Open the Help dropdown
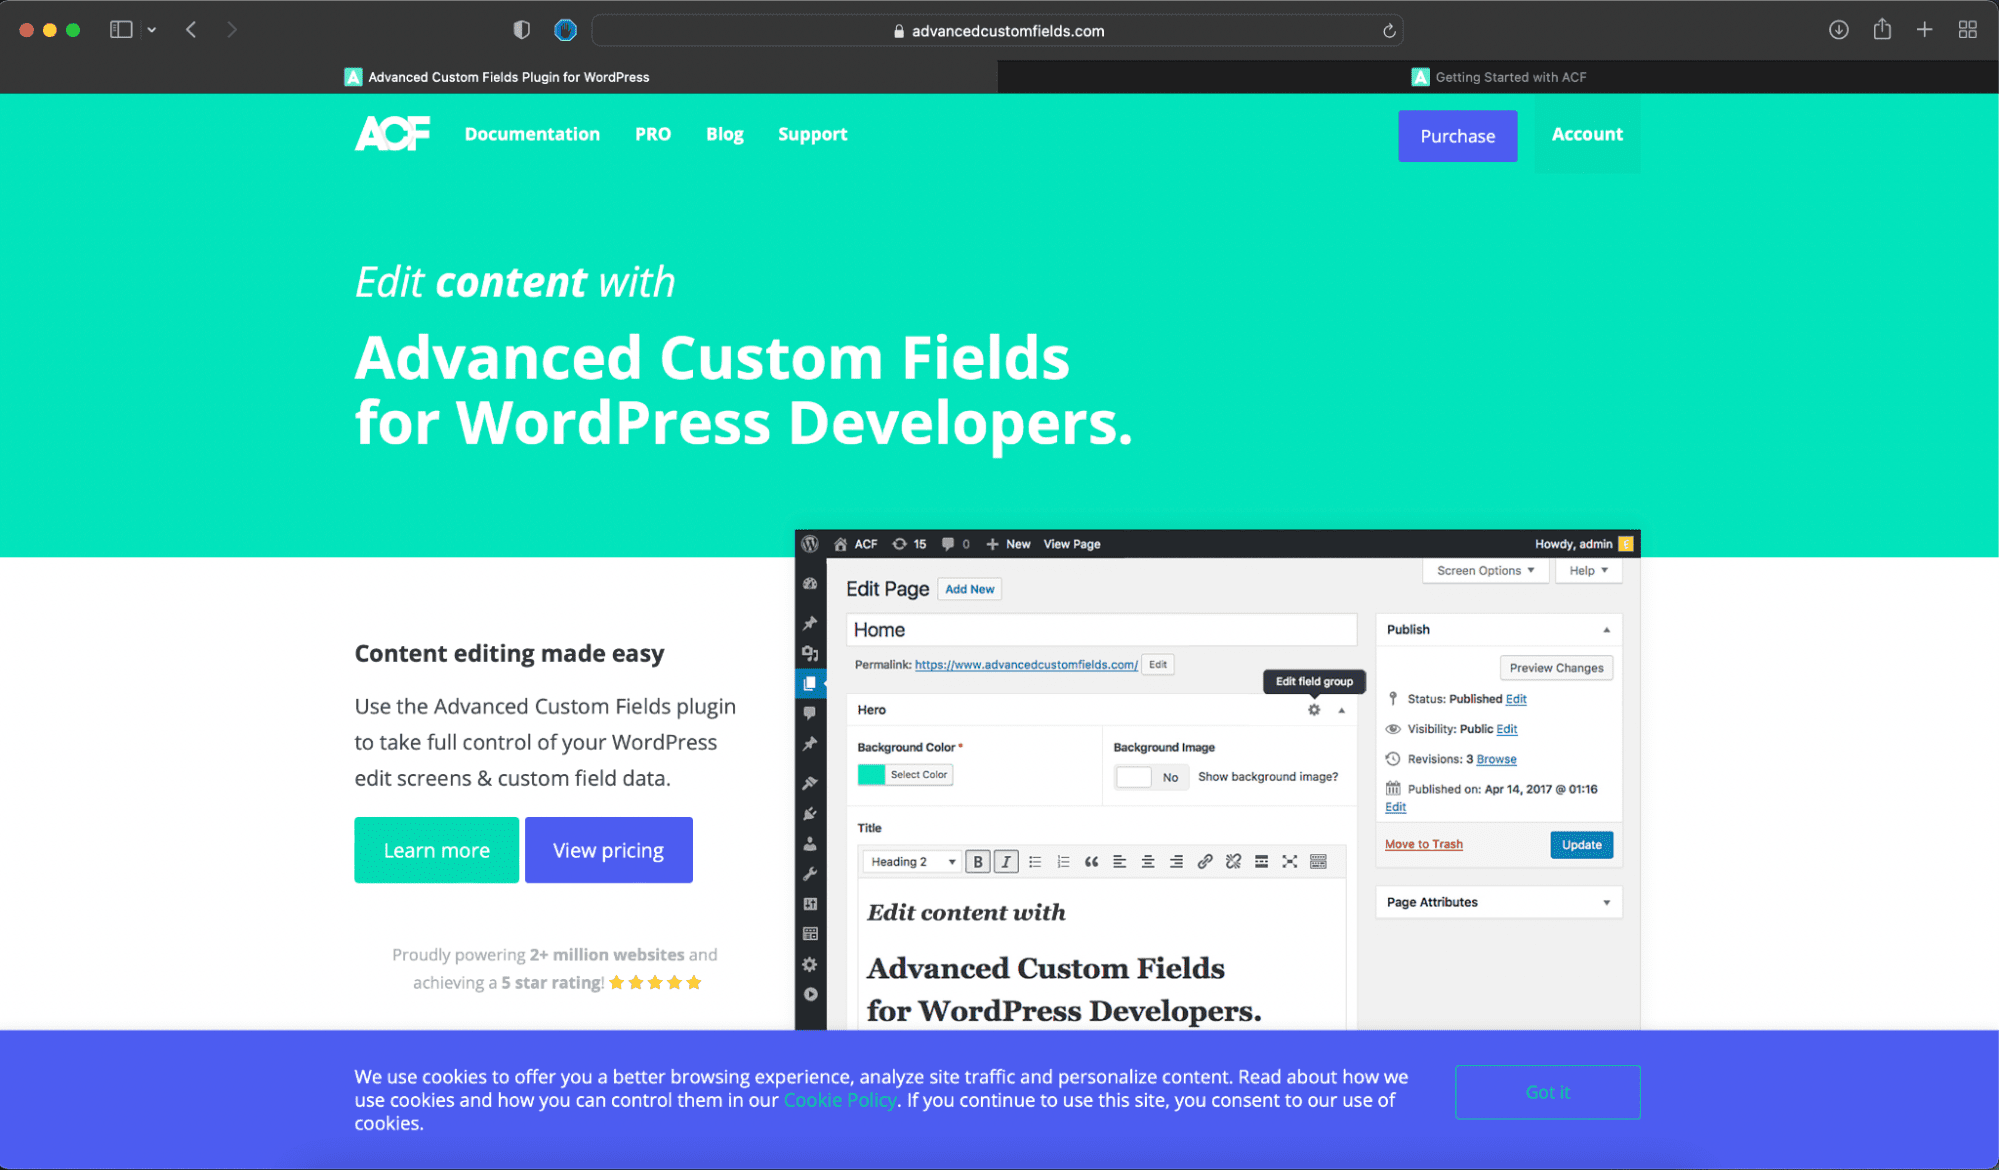This screenshot has width=1999, height=1171. click(x=1588, y=571)
